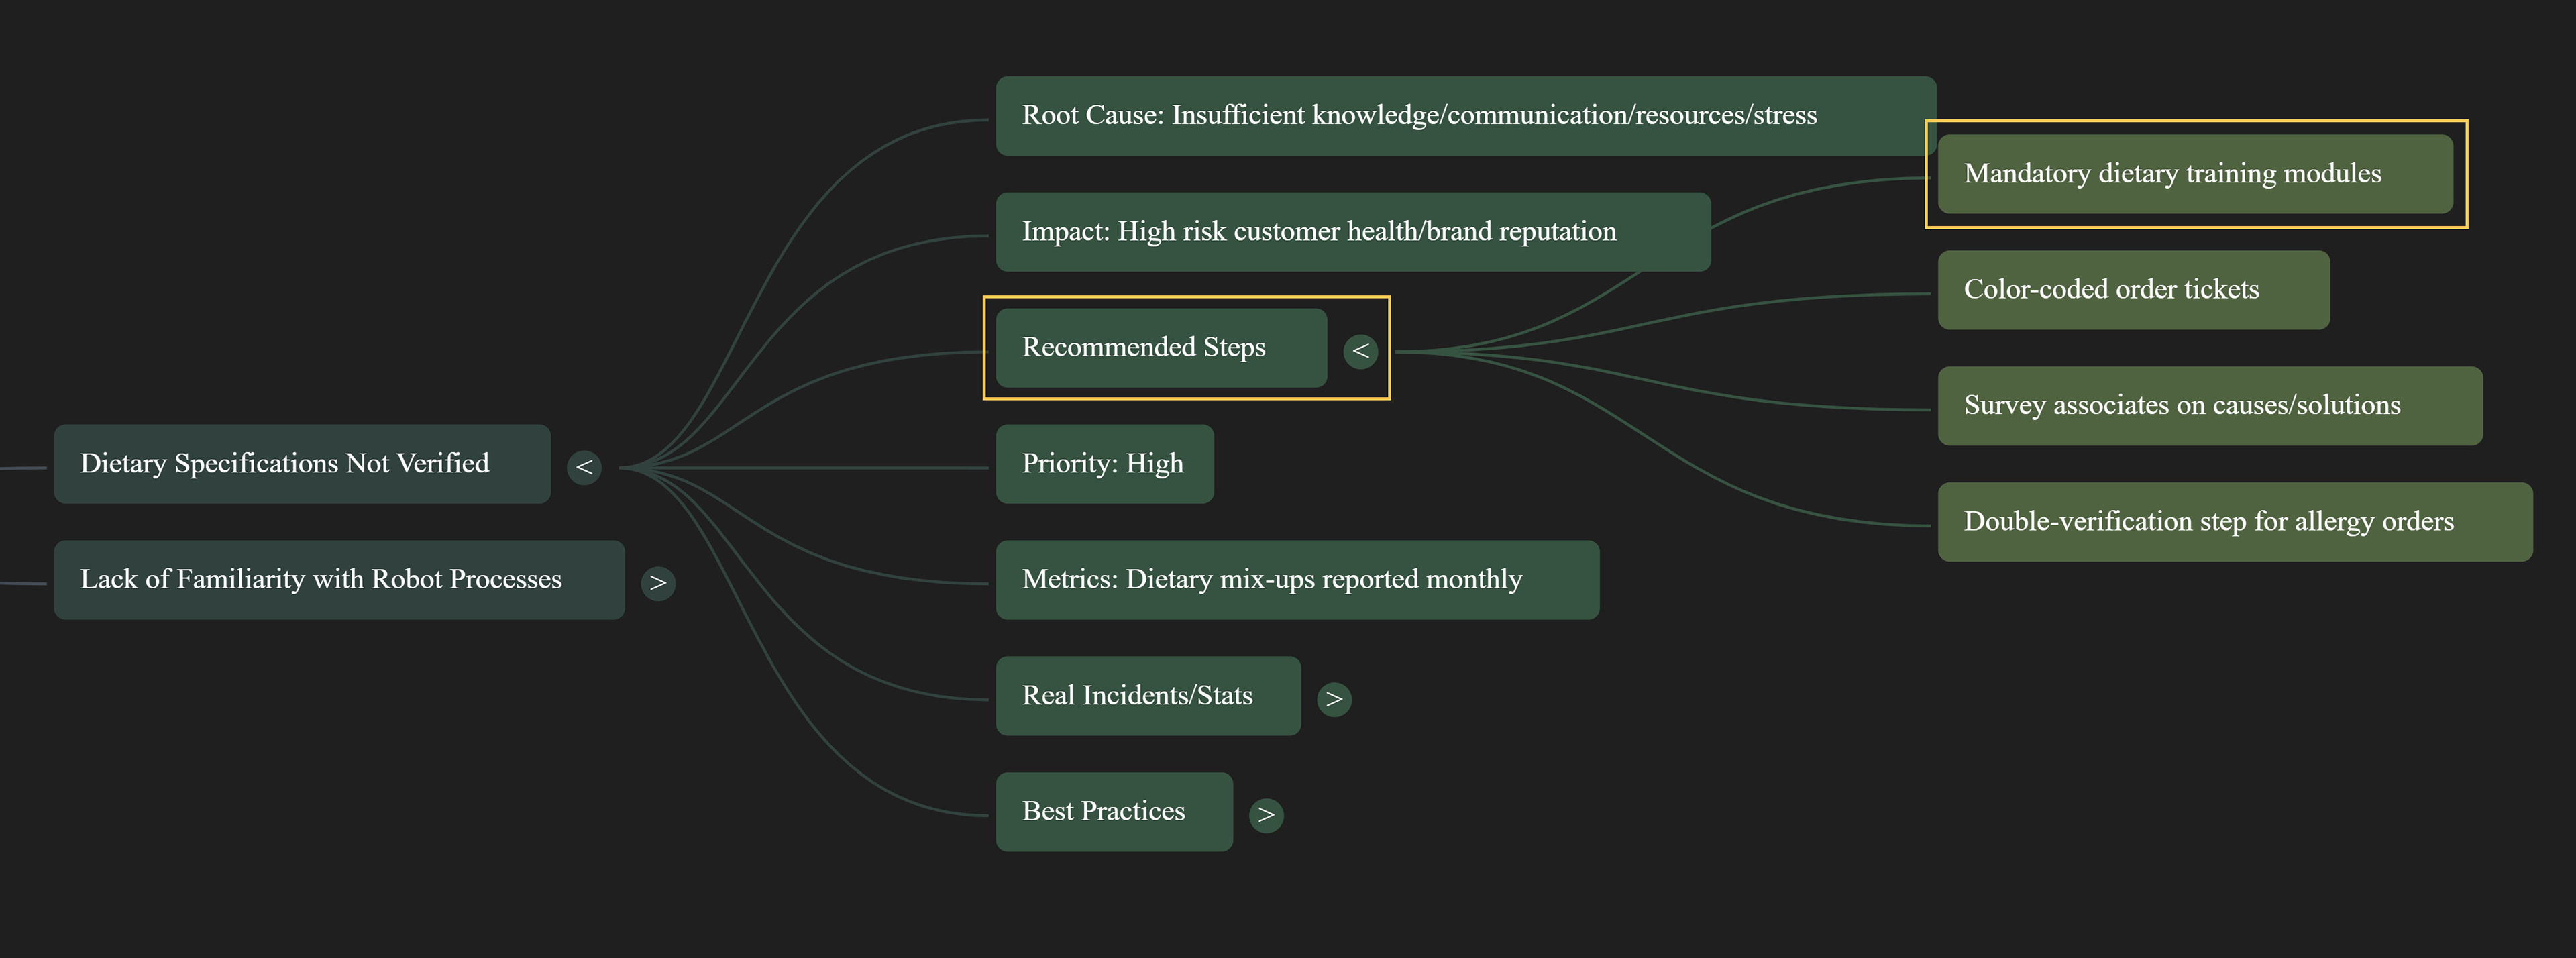Click Lack of Familiarity with Robot Processes node

pyautogui.click(x=339, y=580)
